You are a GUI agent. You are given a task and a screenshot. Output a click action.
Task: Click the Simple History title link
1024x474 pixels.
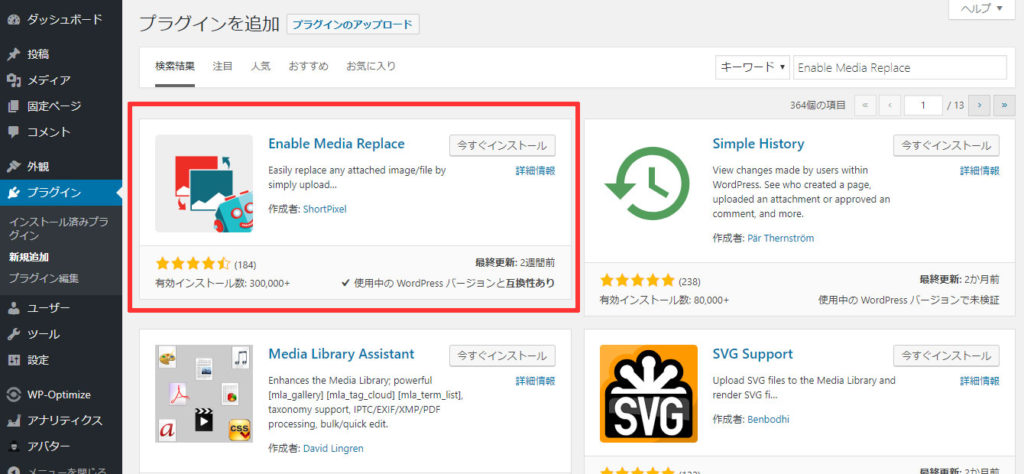(x=758, y=144)
